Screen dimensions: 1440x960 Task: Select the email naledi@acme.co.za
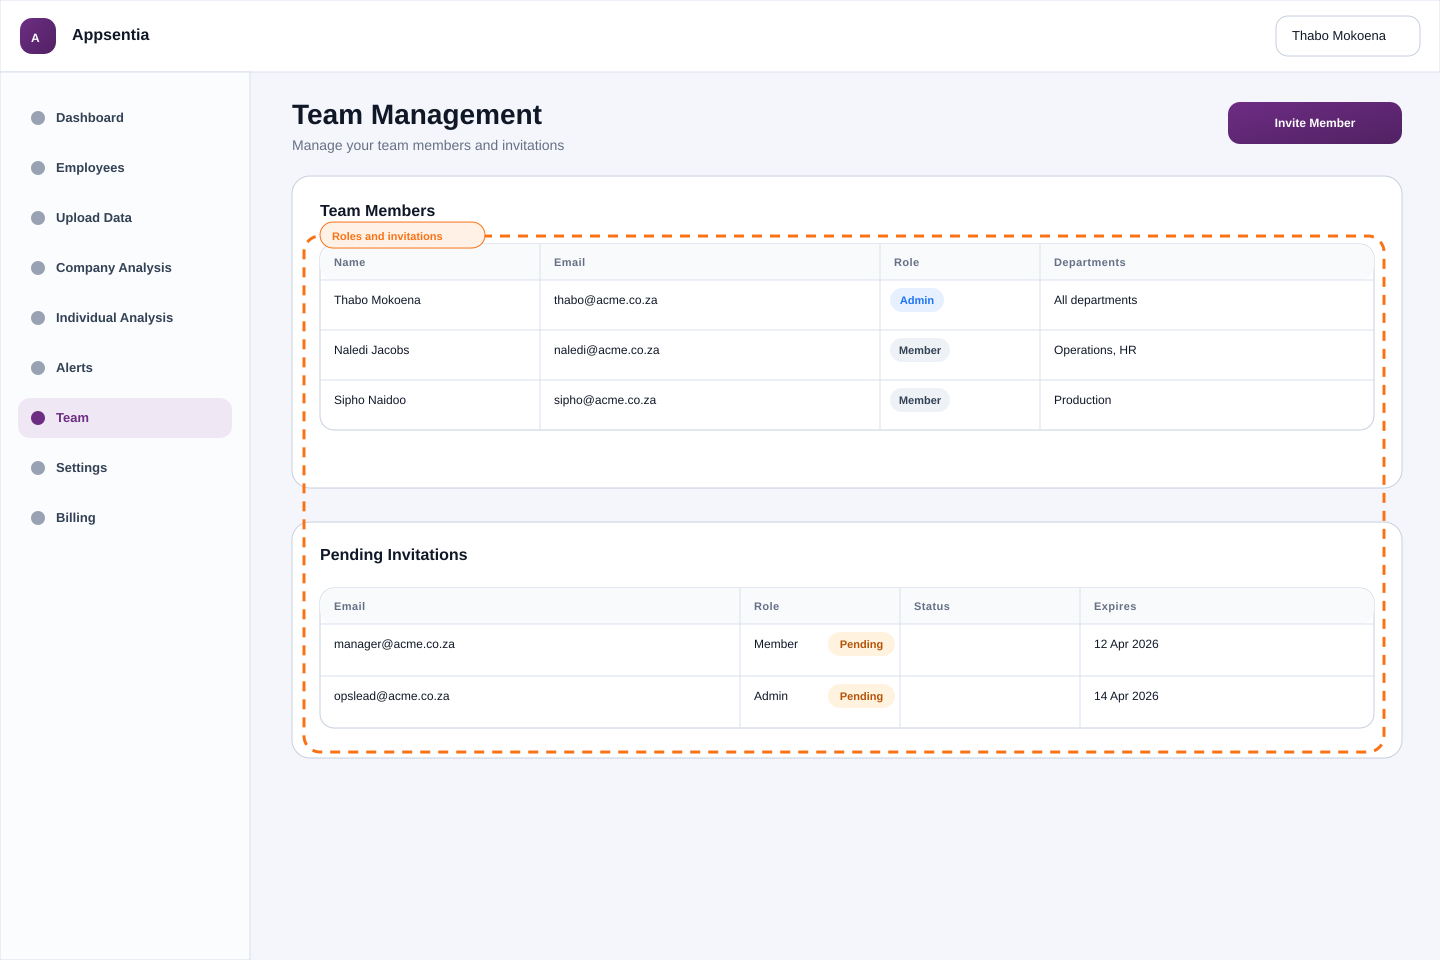[x=607, y=350]
